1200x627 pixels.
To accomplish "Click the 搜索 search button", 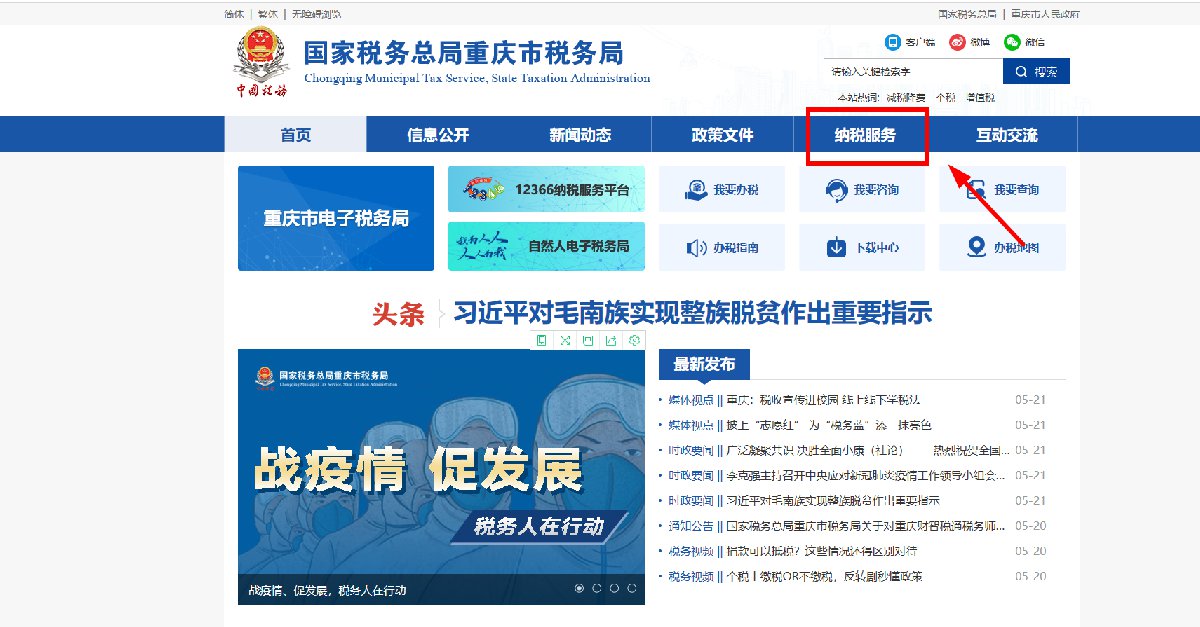I will 1036,72.
